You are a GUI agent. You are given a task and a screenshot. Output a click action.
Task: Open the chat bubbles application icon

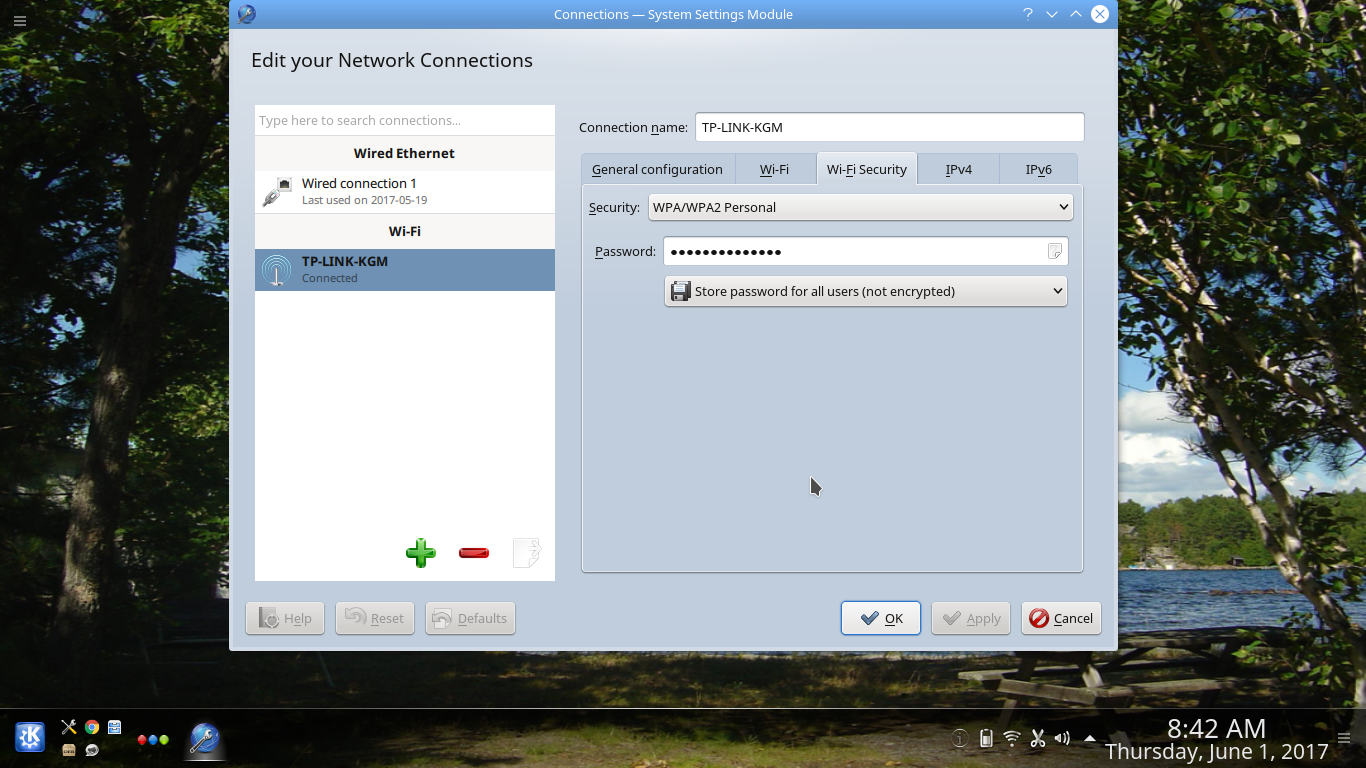[x=92, y=750]
